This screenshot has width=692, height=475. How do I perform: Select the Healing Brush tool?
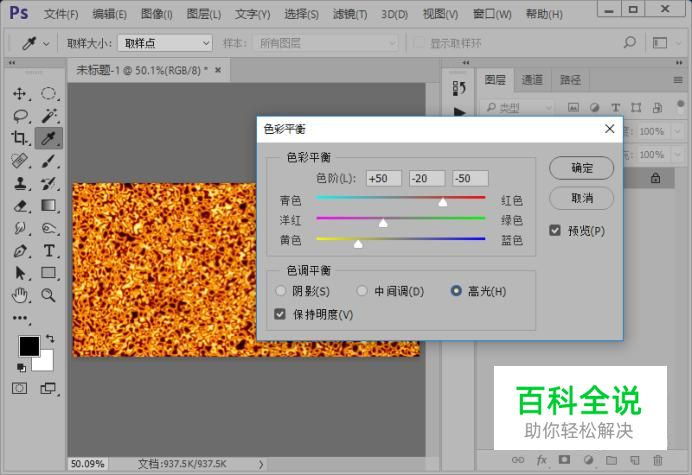pyautogui.click(x=19, y=161)
